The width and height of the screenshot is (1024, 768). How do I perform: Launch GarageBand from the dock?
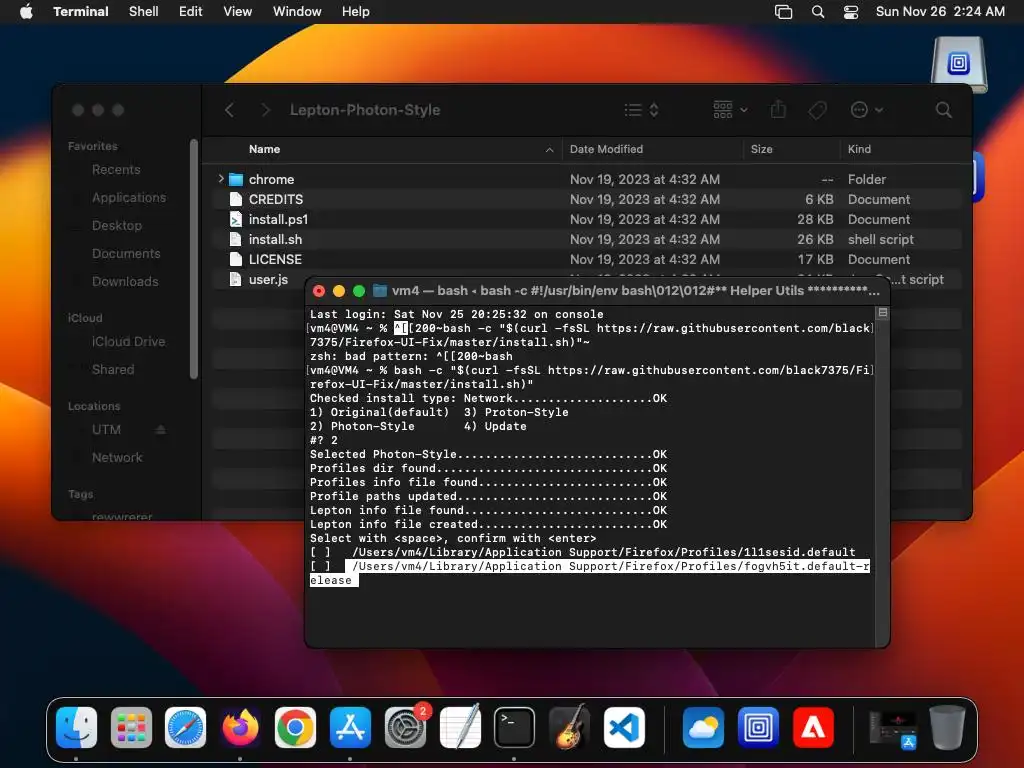coord(569,728)
